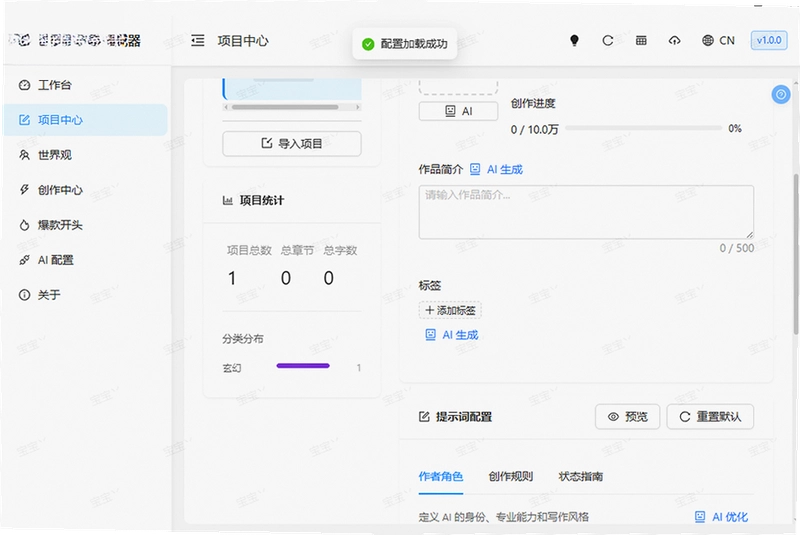The image size is (800, 535).
Task: Click 总字数 statistic label
Action: (340, 250)
